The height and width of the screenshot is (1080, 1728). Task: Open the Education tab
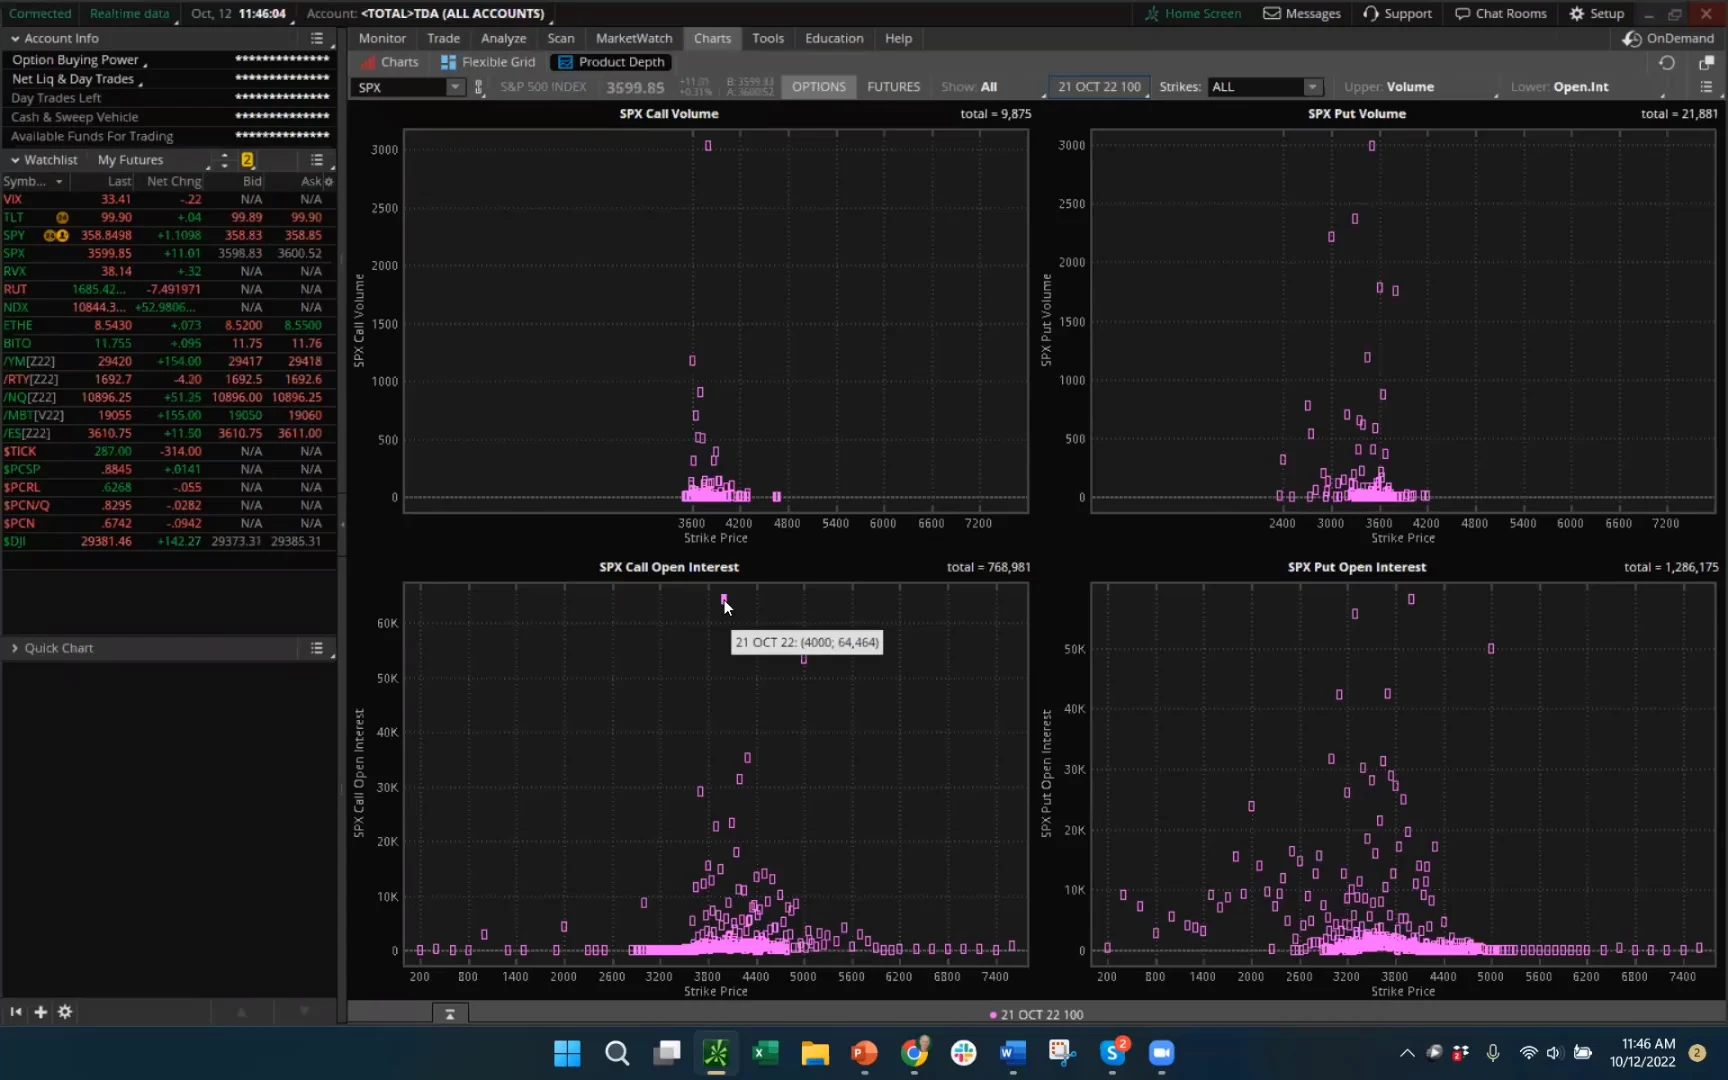coord(834,38)
